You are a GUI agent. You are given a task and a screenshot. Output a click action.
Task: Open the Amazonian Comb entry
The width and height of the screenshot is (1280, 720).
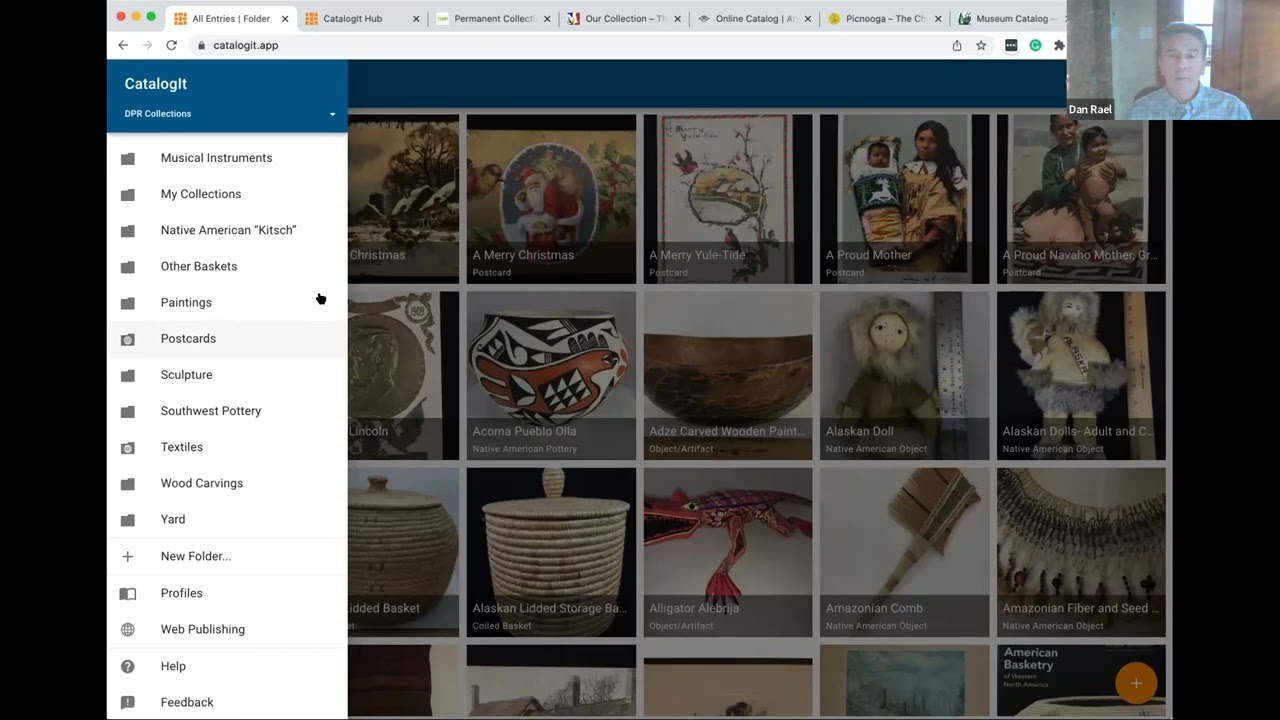[905, 553]
